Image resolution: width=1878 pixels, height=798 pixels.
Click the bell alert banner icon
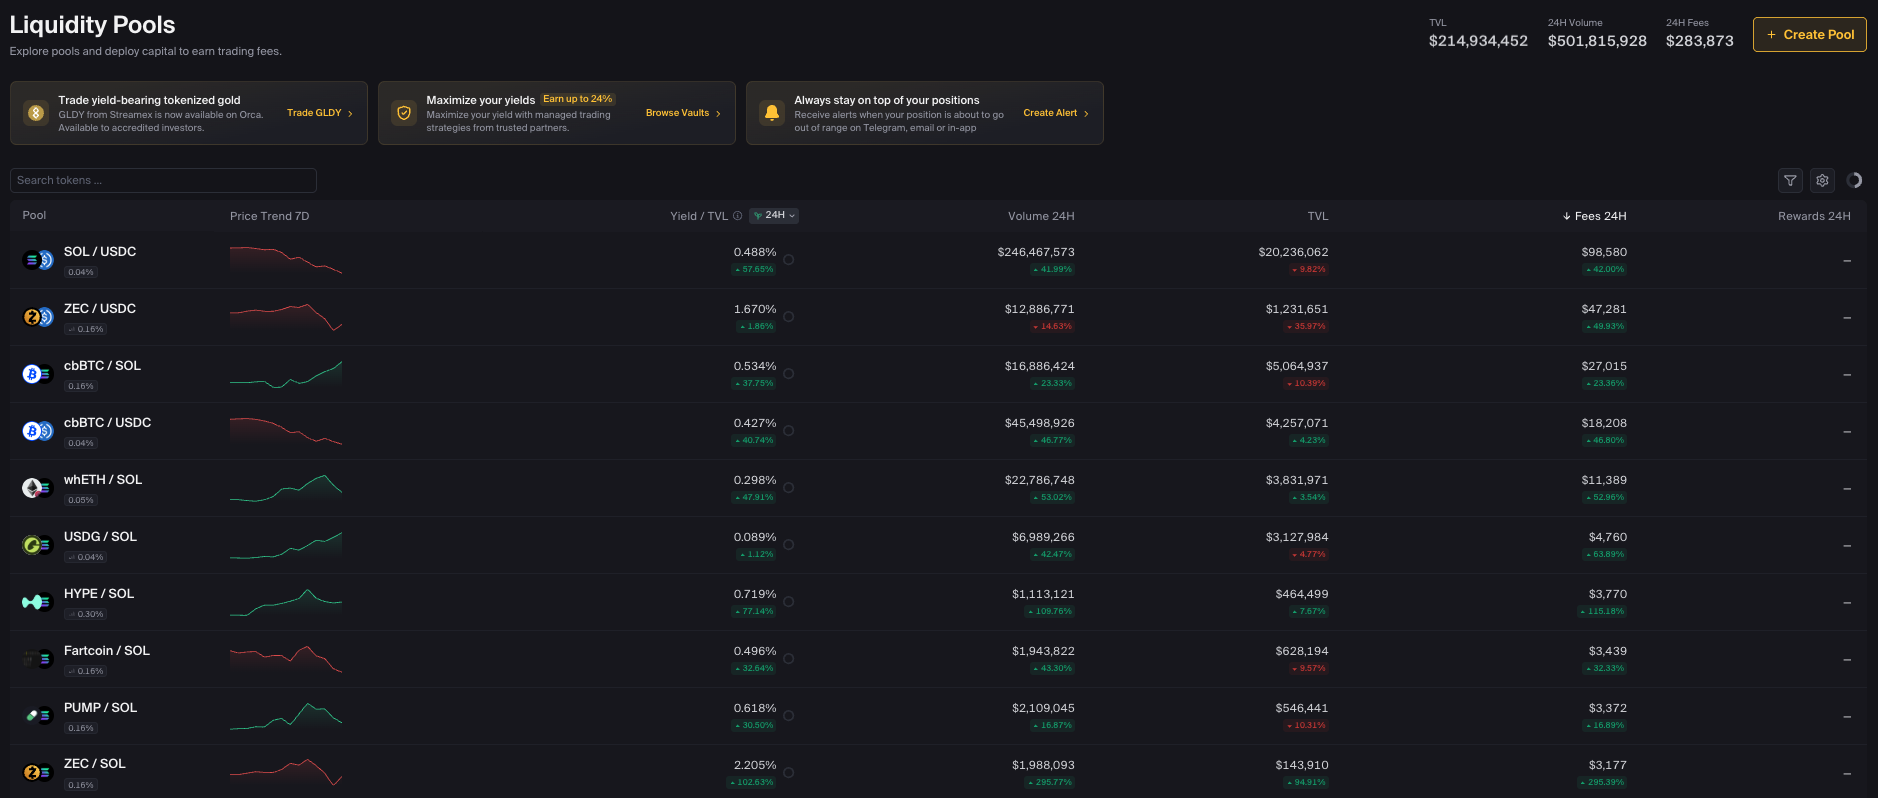pos(772,113)
